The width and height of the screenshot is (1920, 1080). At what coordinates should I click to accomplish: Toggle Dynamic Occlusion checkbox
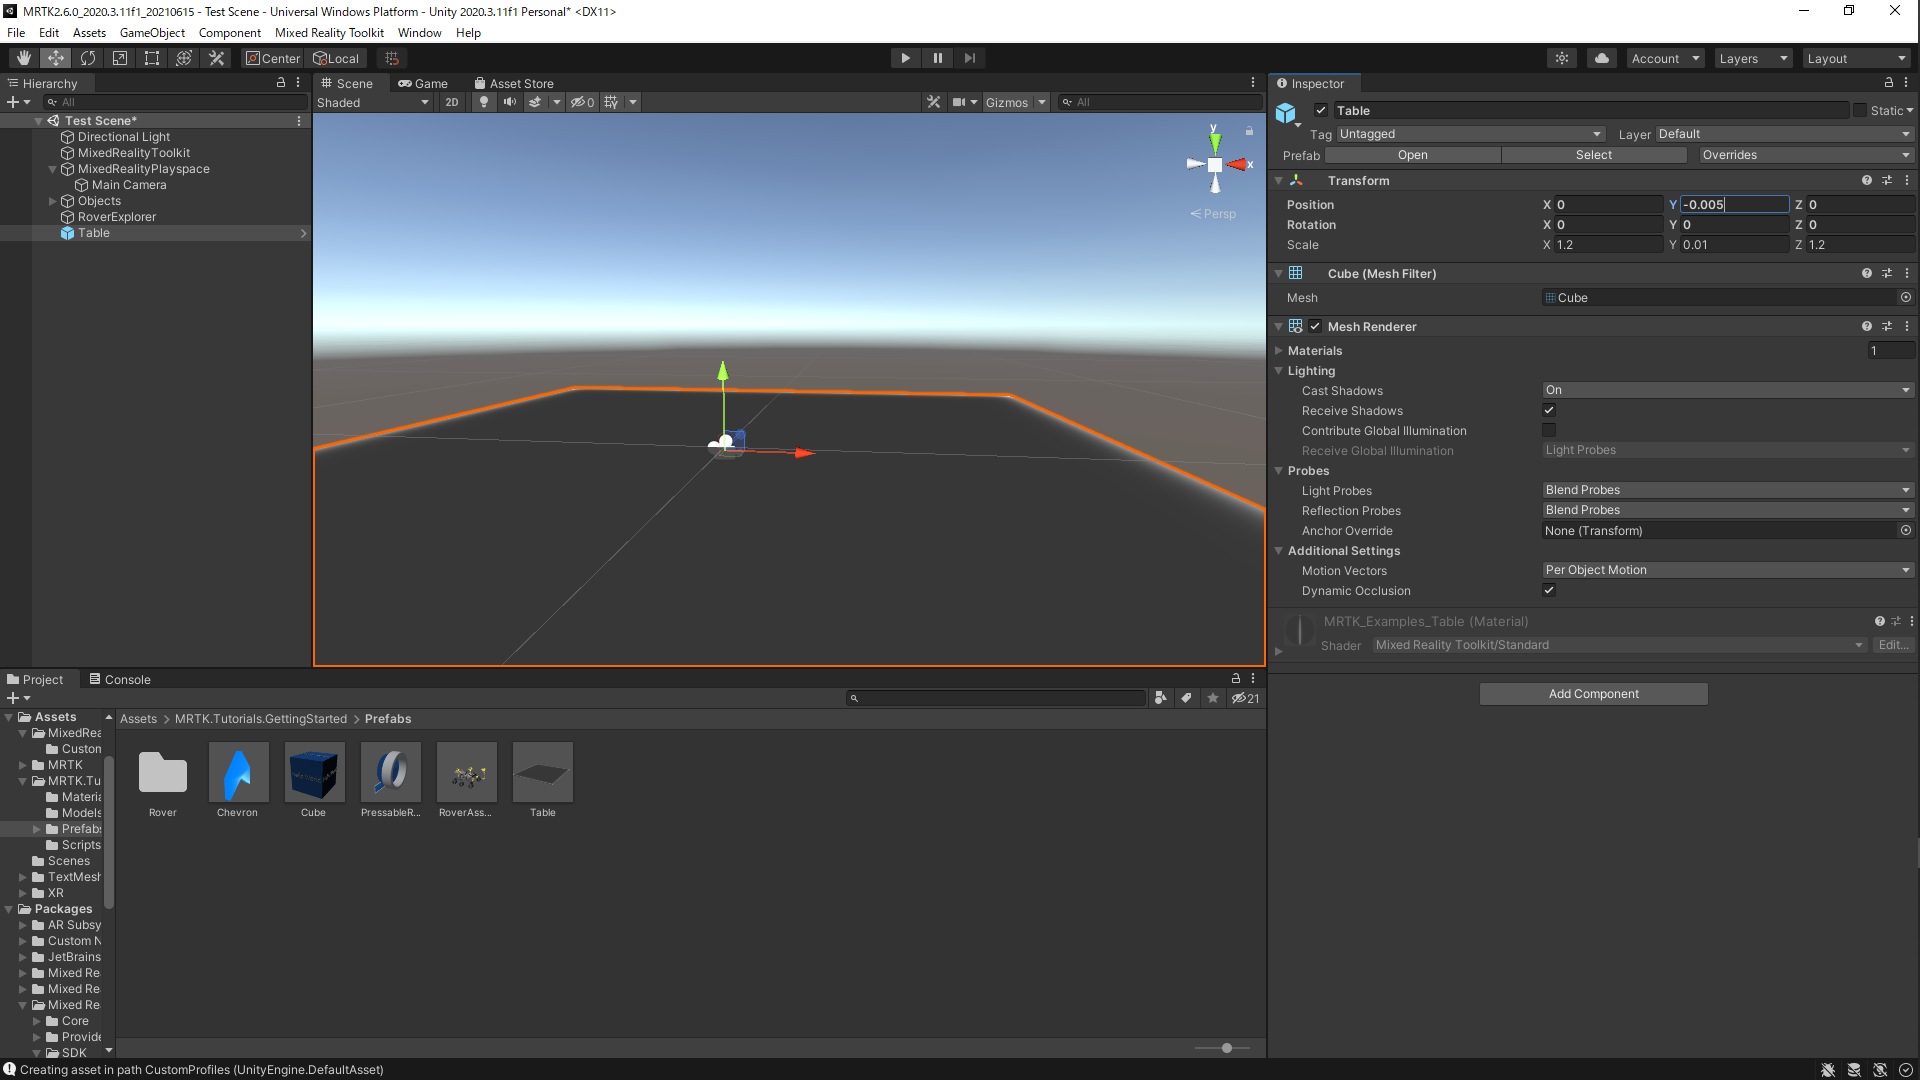(1549, 590)
